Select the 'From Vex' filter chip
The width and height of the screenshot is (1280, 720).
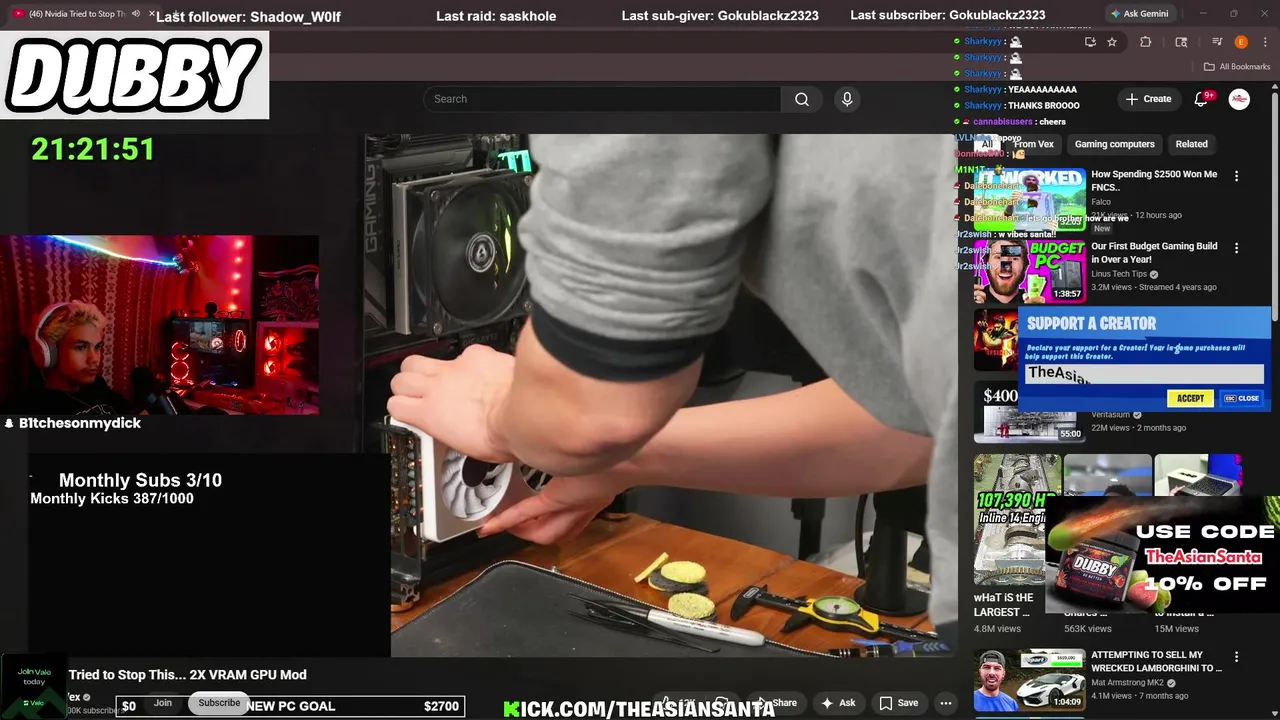point(1033,144)
